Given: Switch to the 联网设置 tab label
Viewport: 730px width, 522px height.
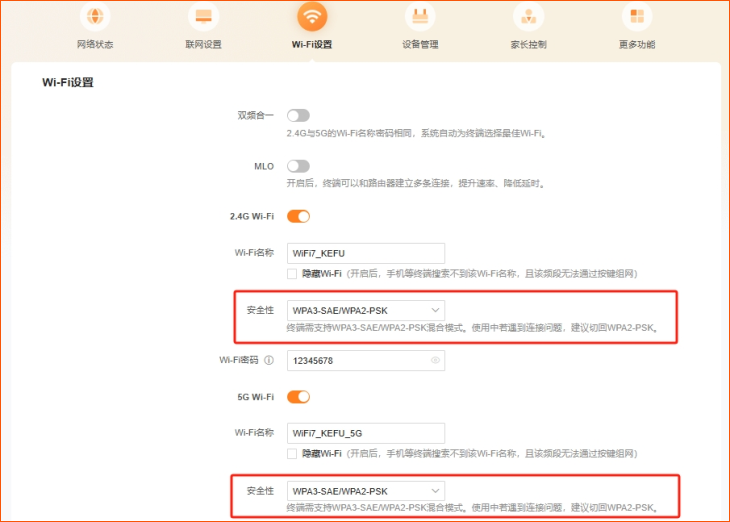Looking at the screenshot, I should tap(203, 44).
